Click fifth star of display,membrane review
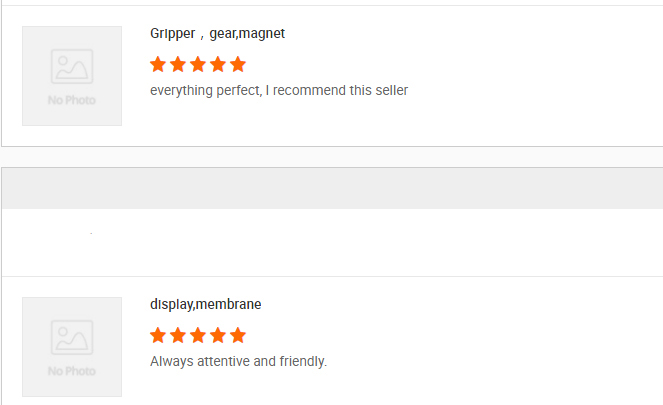 point(238,335)
